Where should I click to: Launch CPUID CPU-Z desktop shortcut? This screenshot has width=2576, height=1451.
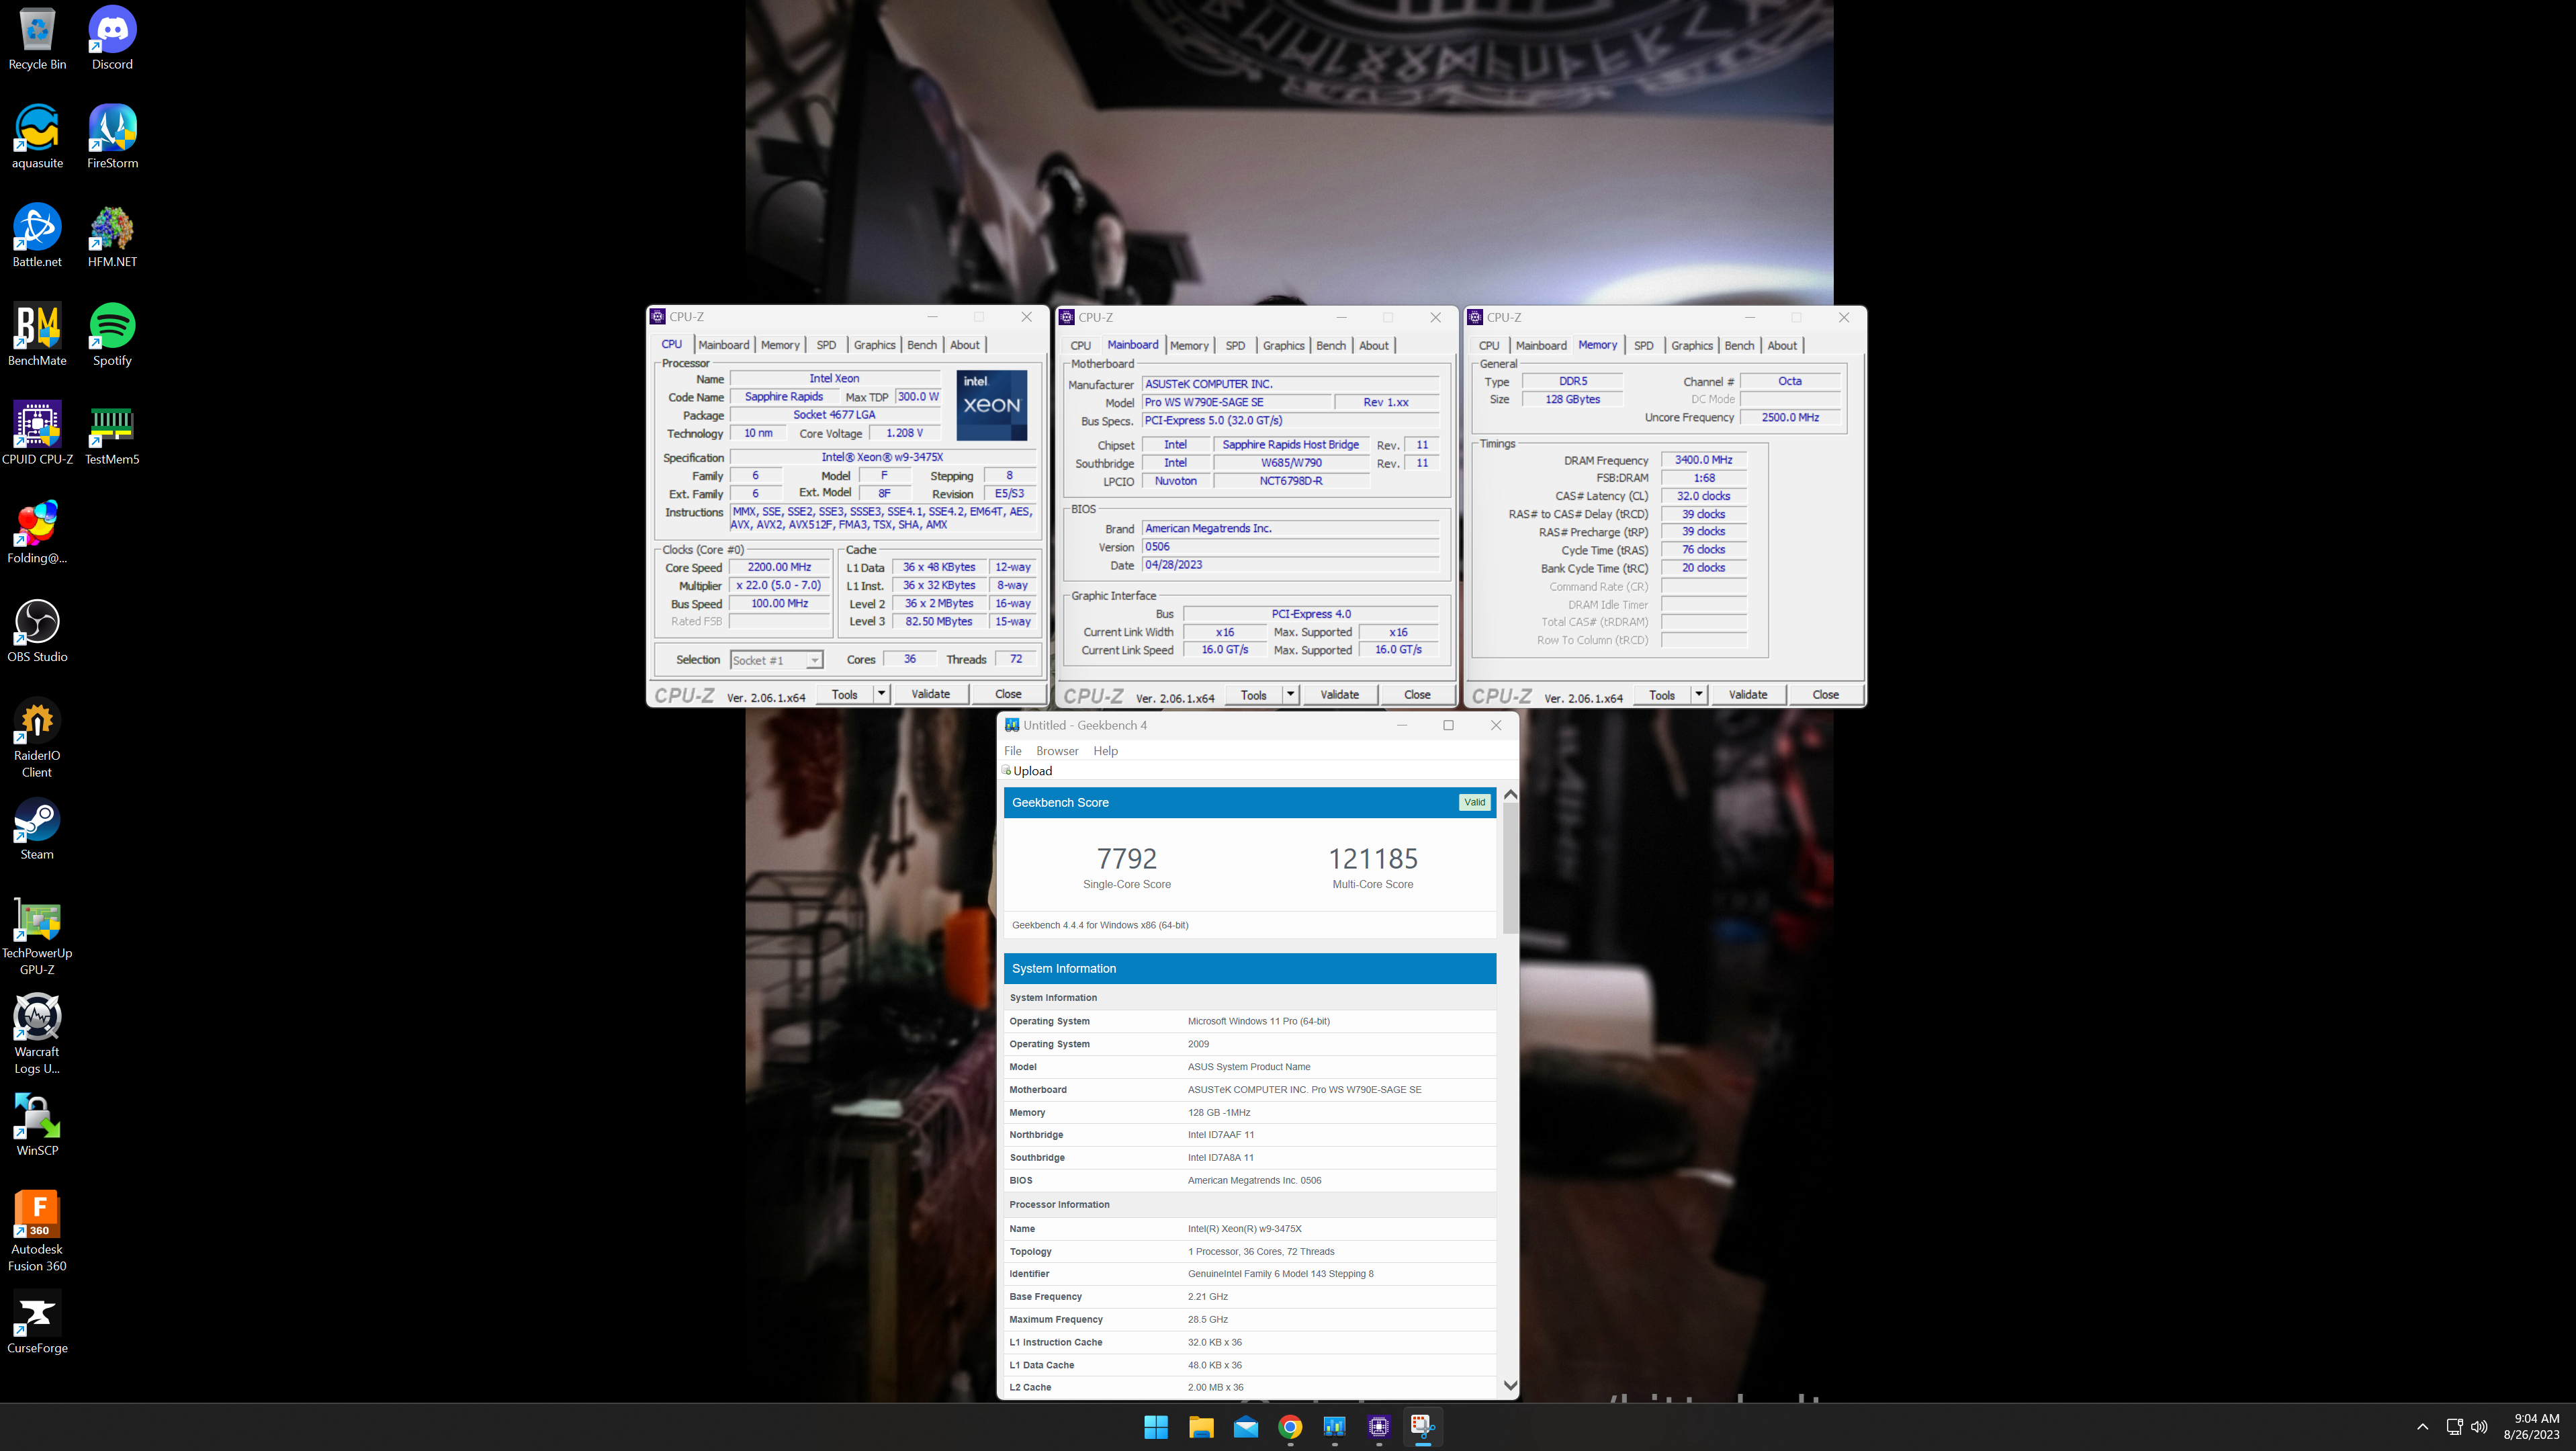37,433
